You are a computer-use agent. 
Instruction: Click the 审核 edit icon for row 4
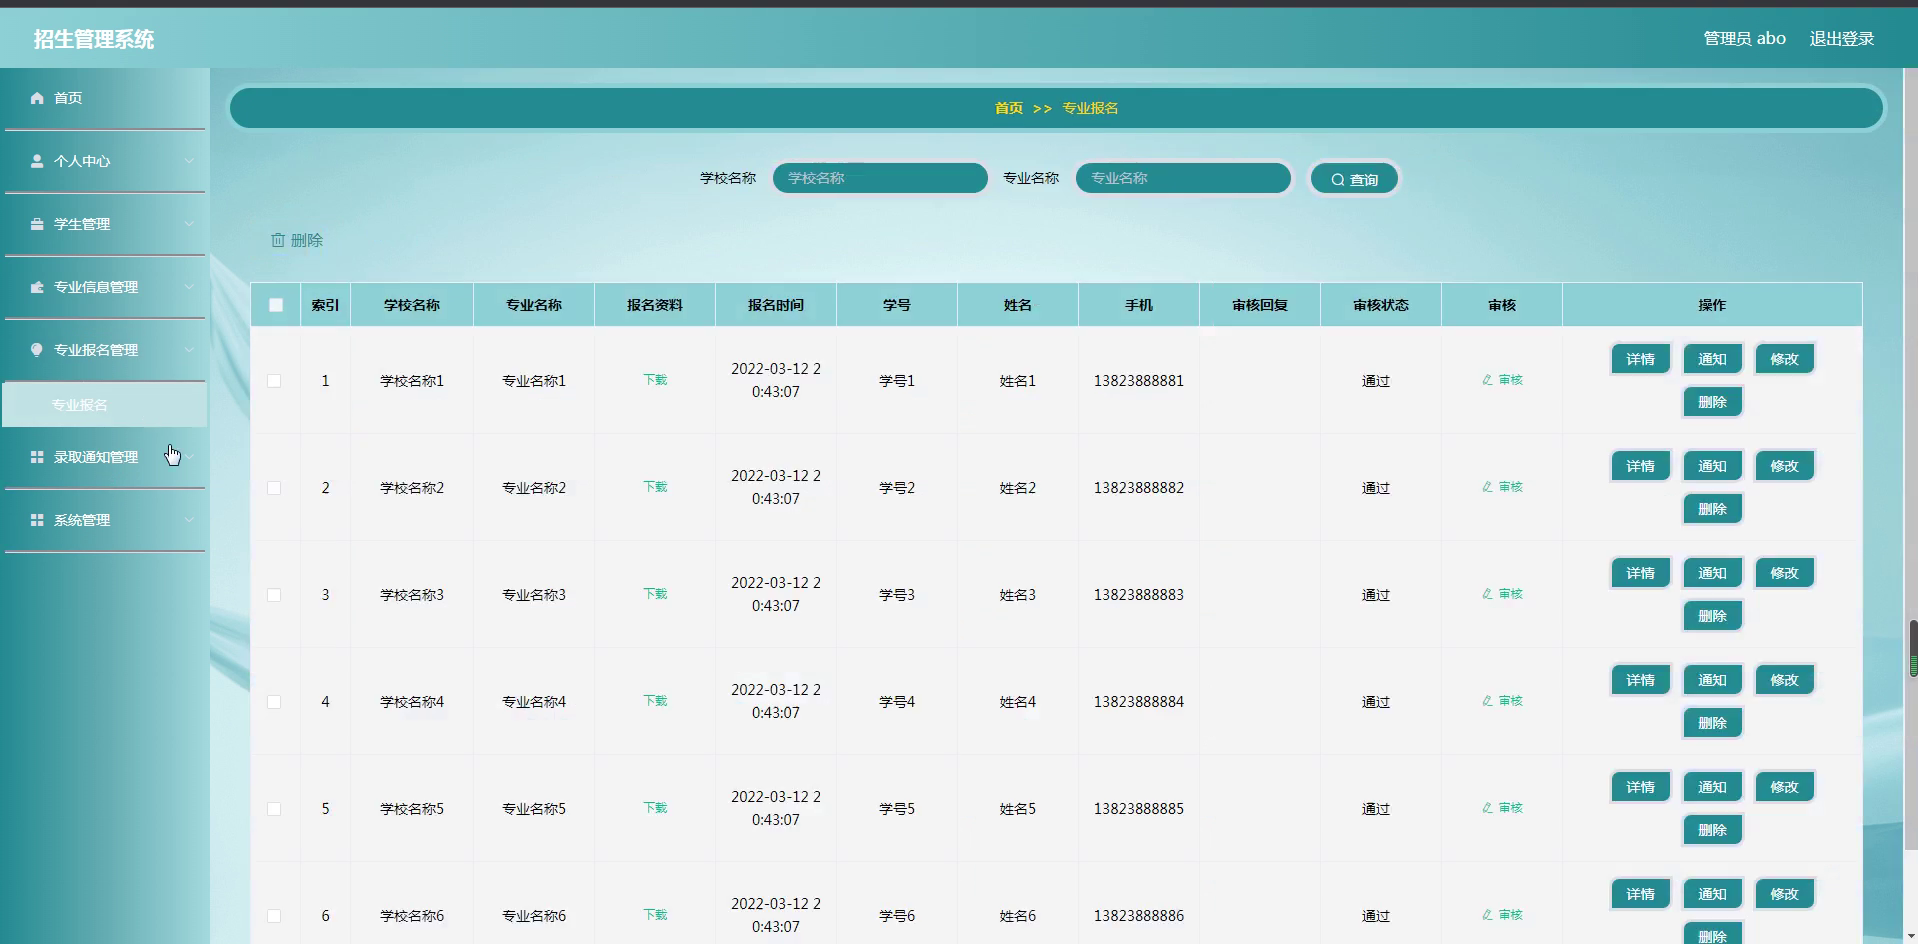coord(1487,701)
